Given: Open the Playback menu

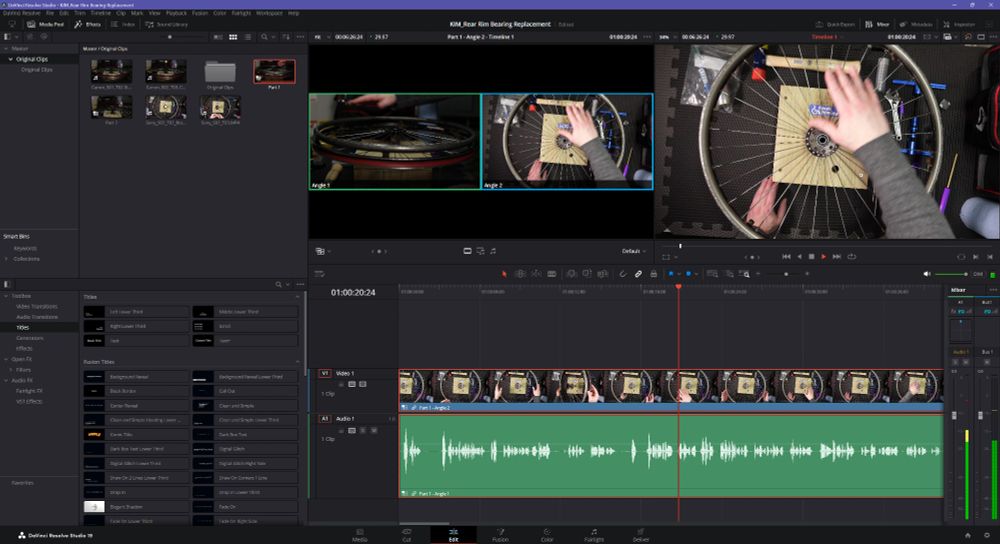Looking at the screenshot, I should coord(176,13).
